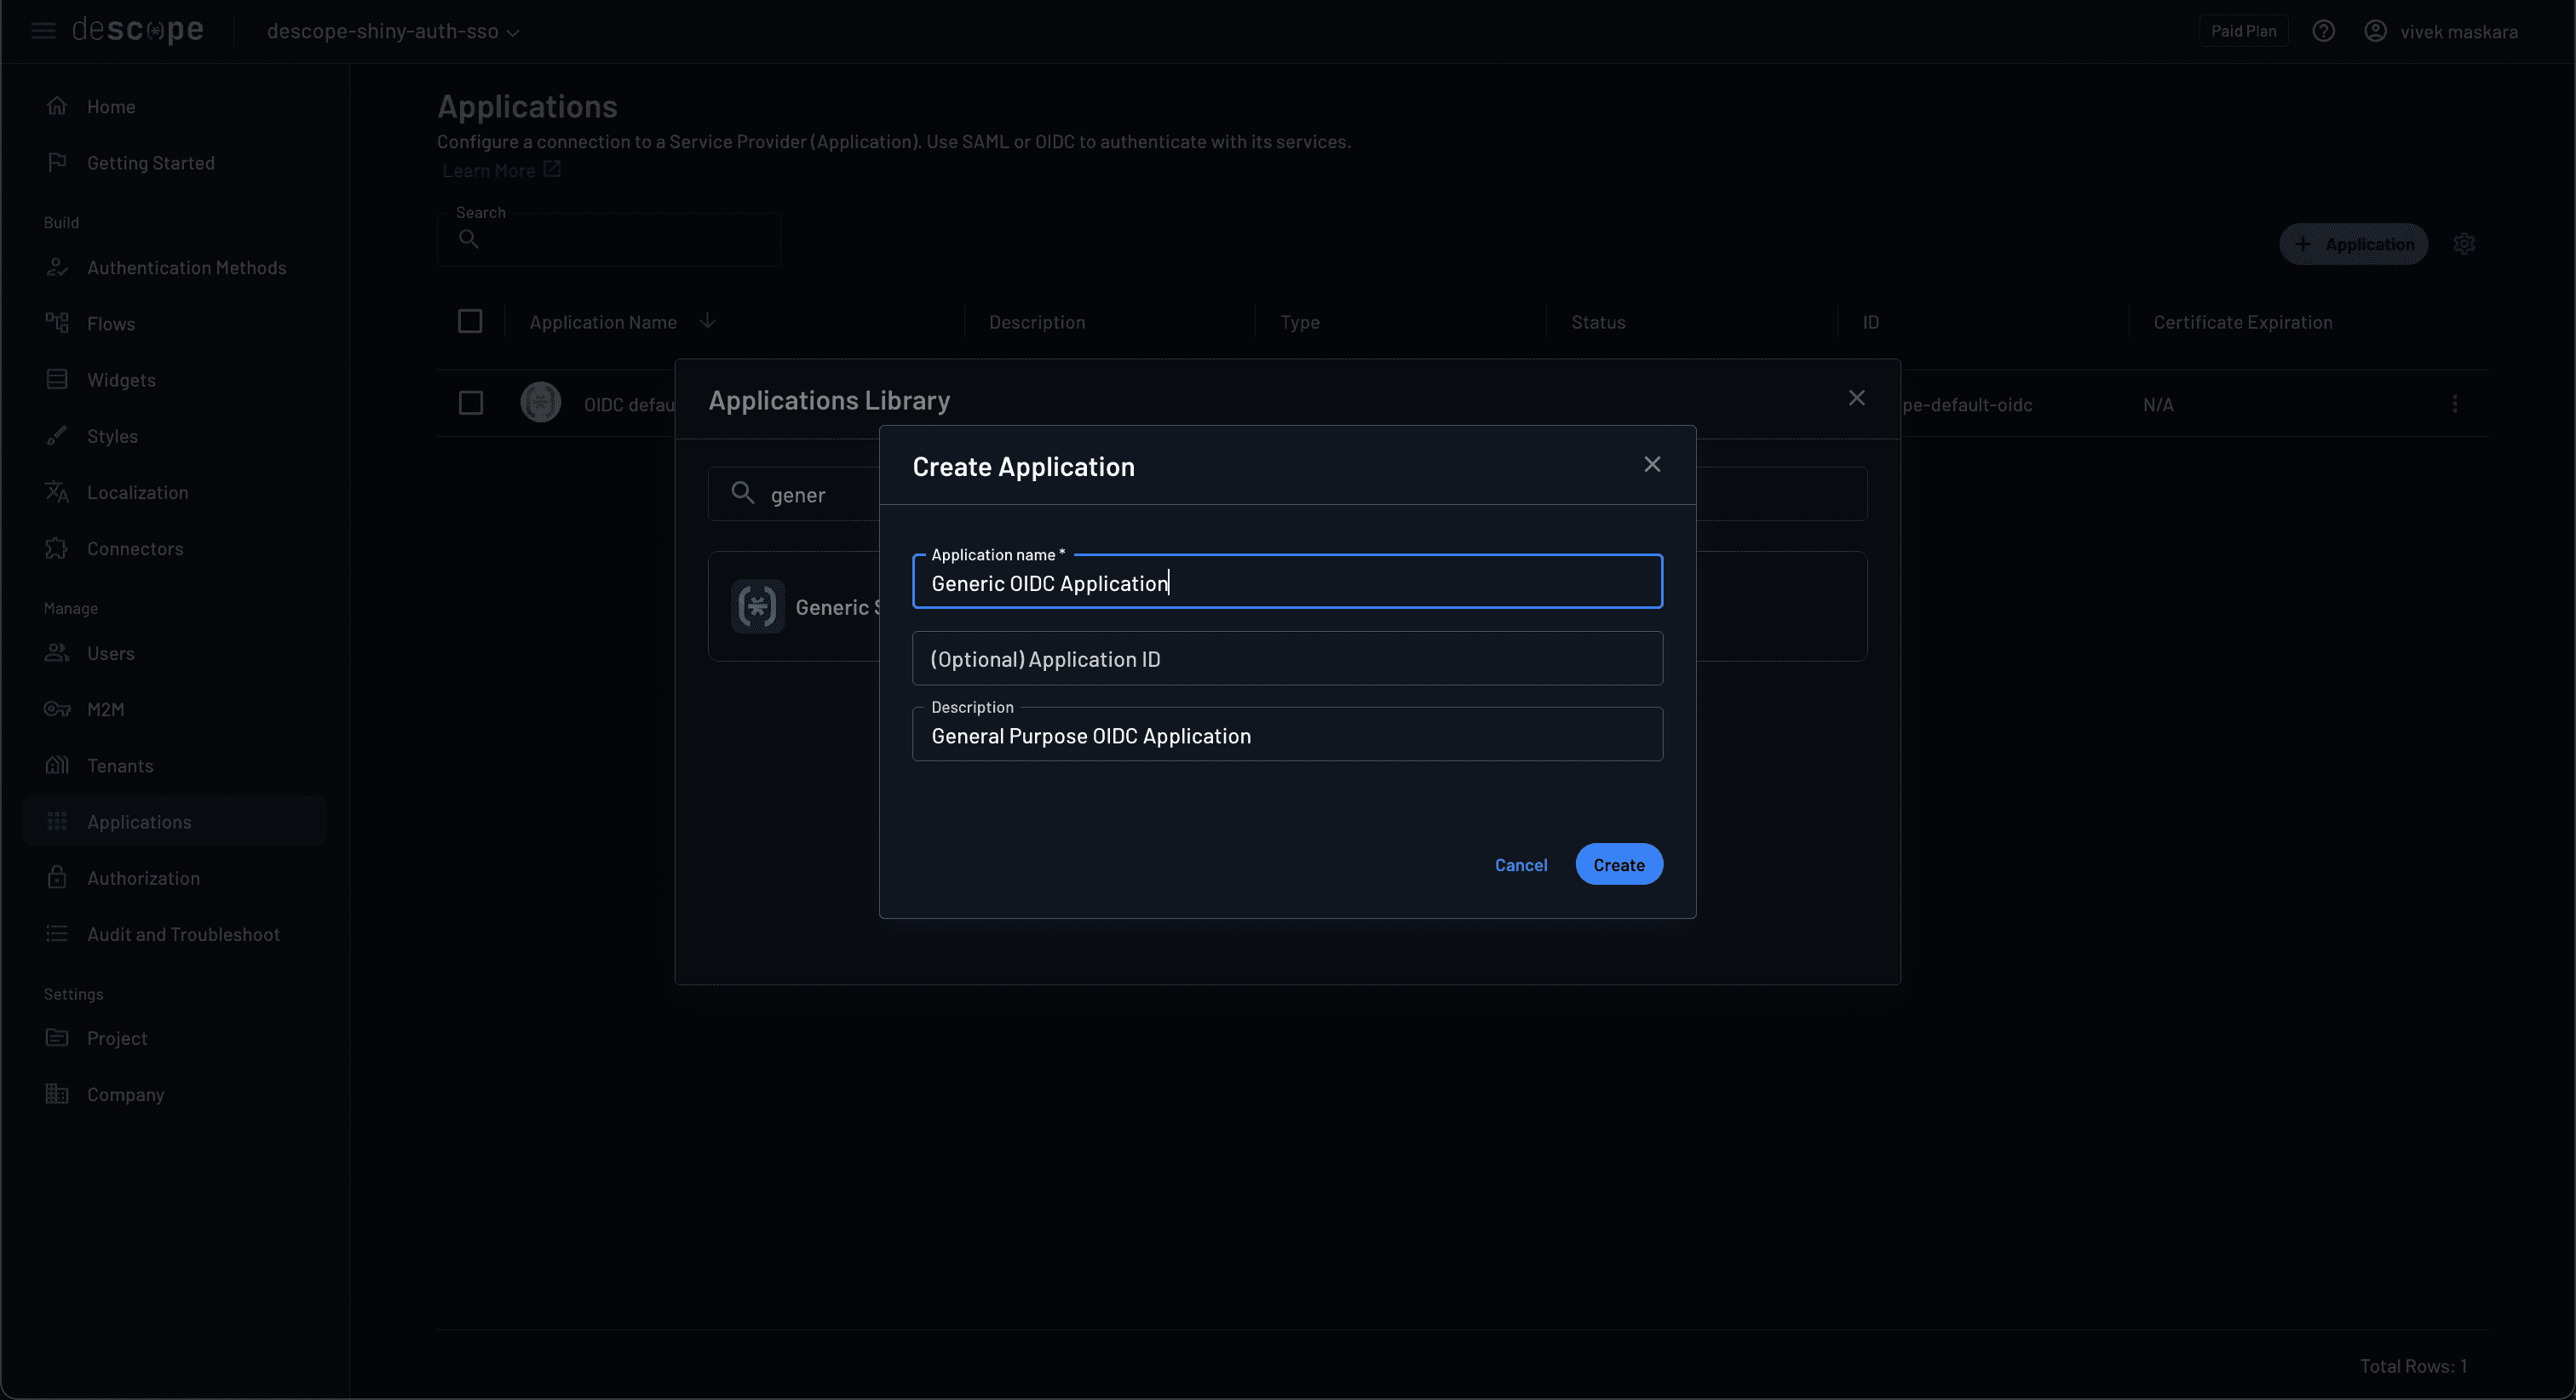
Task: Navigate to the Connectors page
Action: click(x=135, y=548)
